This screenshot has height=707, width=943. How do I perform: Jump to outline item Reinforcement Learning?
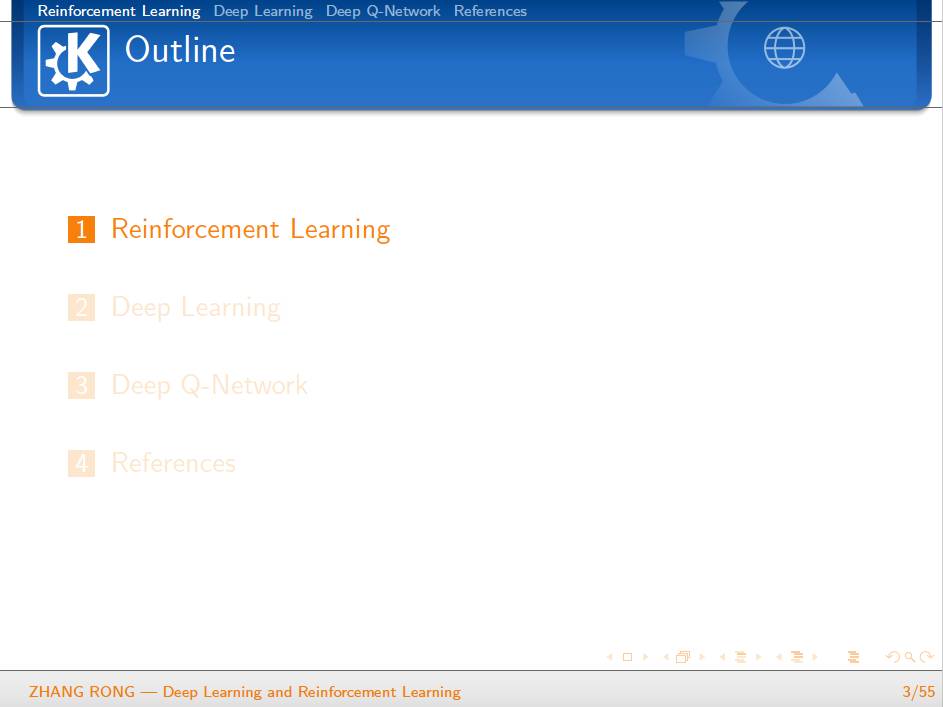pyautogui.click(x=251, y=230)
